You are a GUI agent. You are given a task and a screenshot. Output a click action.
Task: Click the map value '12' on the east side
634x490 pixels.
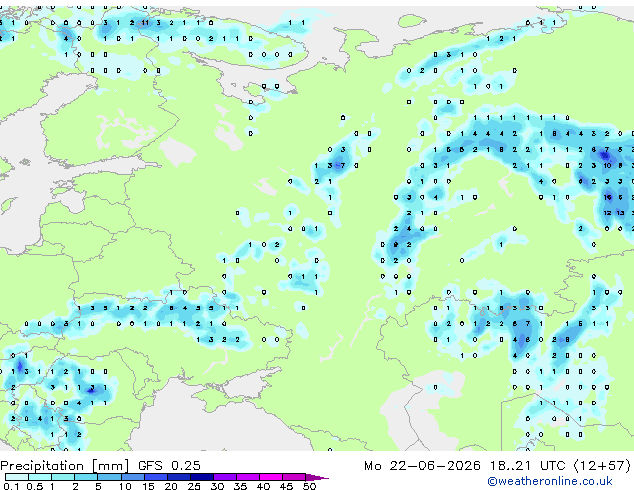tap(607, 213)
